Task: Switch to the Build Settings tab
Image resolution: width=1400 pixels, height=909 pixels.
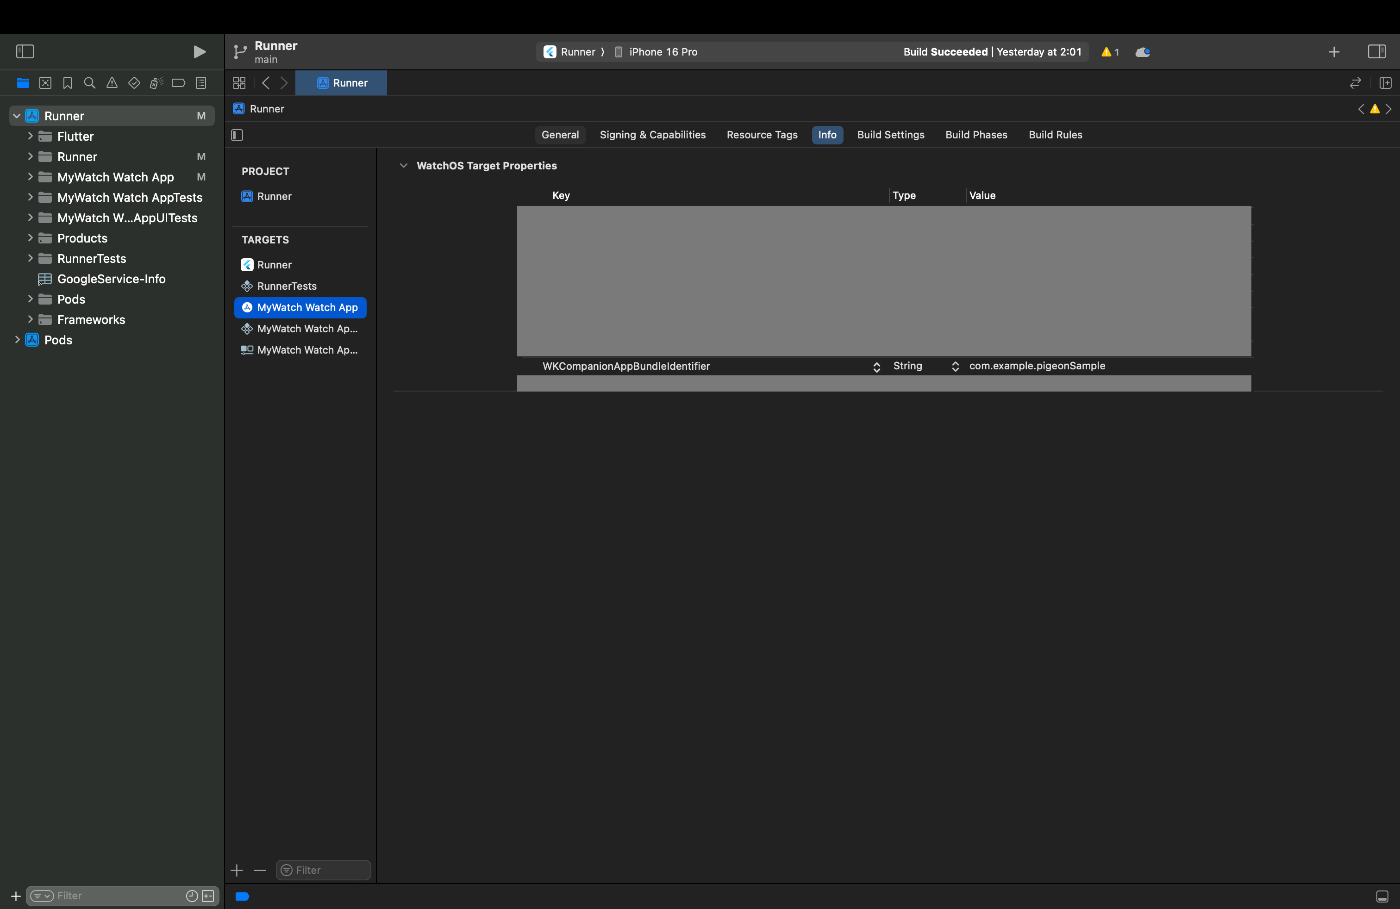Action: [891, 135]
